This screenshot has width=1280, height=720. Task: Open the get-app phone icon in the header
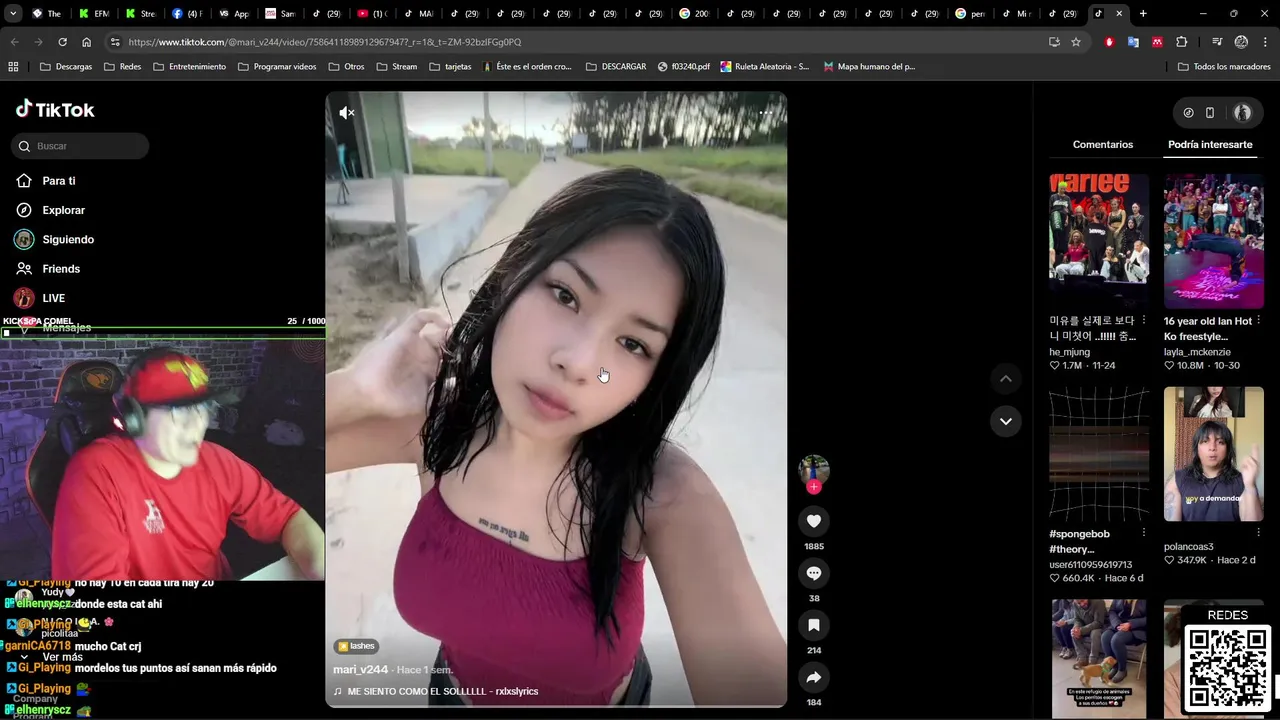click(1210, 113)
